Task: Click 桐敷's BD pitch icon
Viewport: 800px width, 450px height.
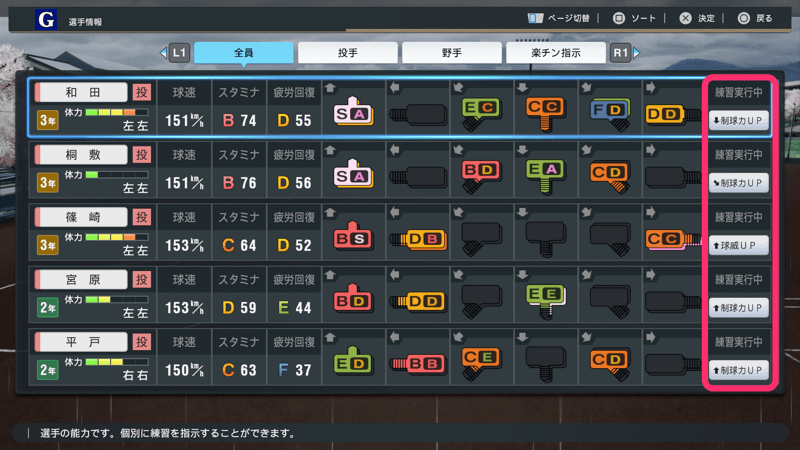Action: pos(481,176)
